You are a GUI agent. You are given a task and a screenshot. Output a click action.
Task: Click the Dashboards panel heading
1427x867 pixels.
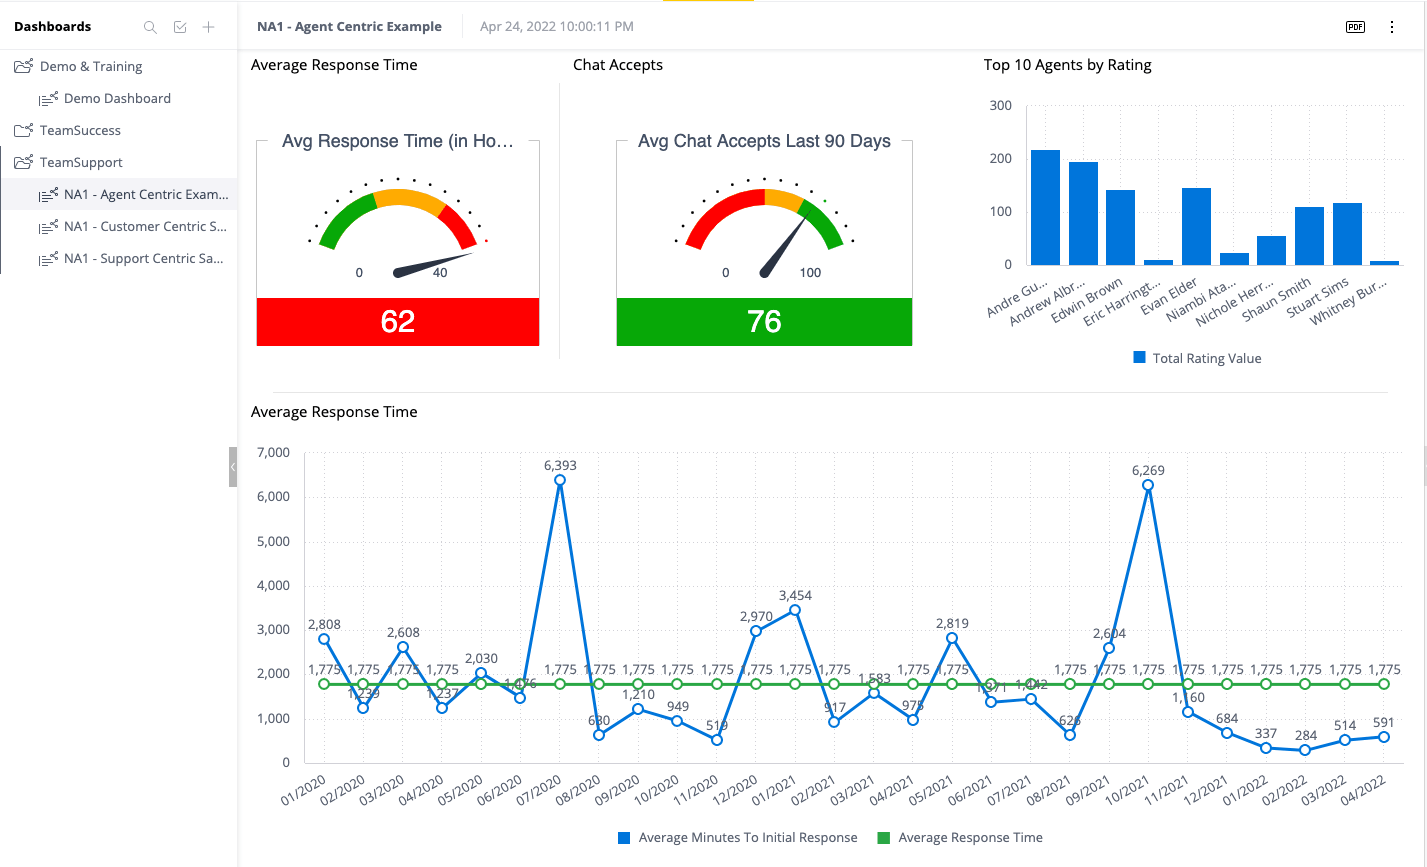[x=52, y=27]
